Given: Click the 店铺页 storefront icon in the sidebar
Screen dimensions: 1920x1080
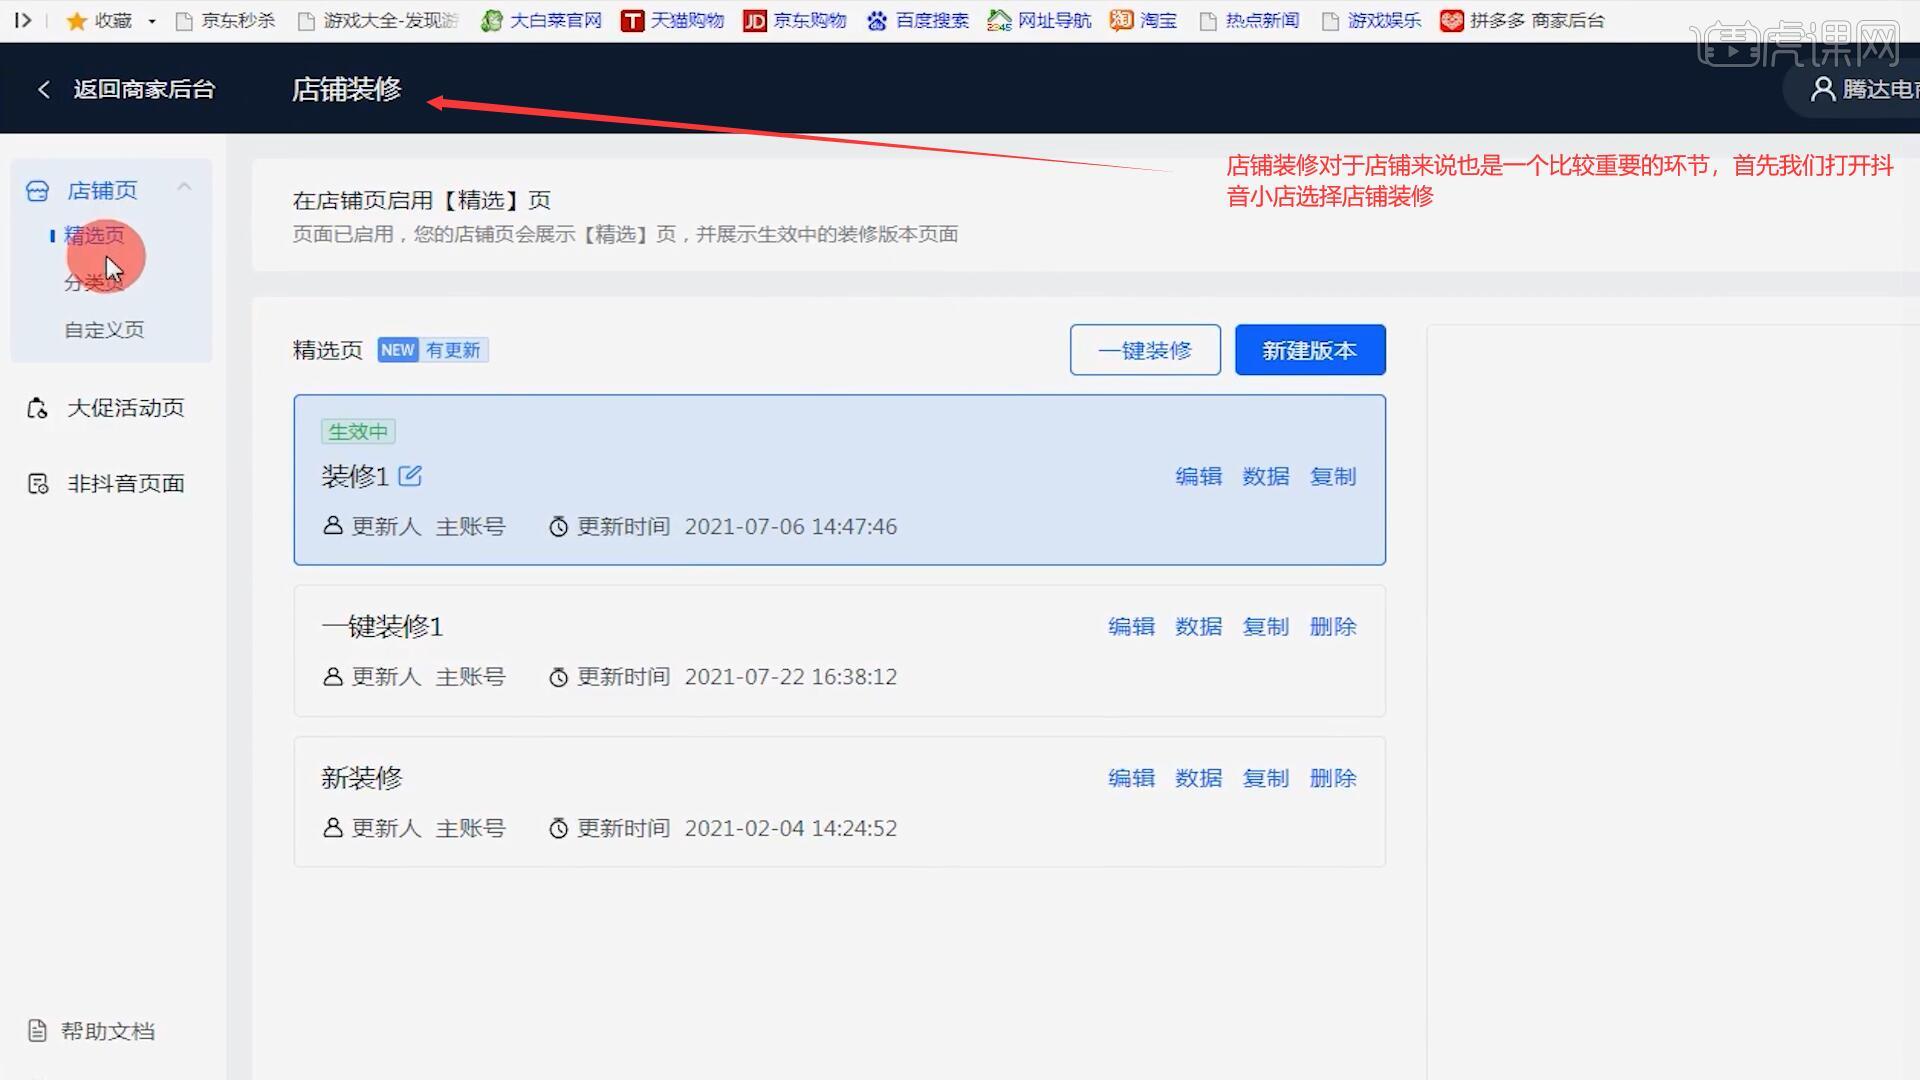Looking at the screenshot, I should 37,191.
